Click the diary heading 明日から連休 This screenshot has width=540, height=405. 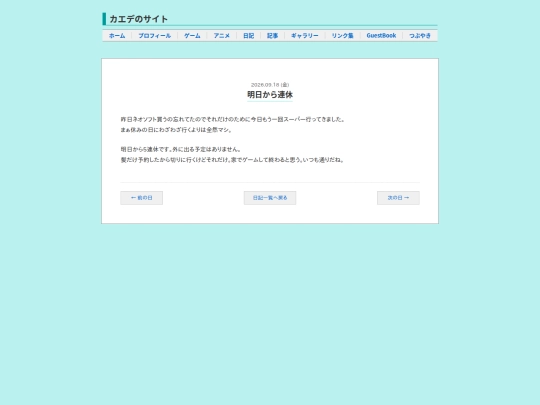270,95
